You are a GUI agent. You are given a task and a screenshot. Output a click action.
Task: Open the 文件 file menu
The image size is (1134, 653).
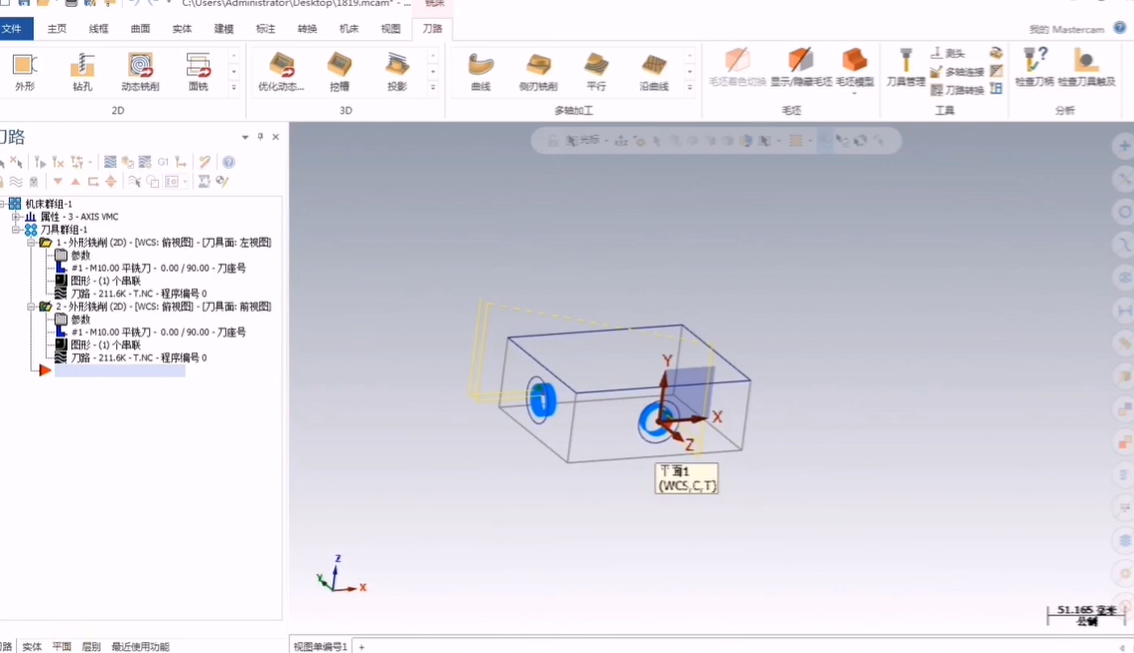coord(13,29)
